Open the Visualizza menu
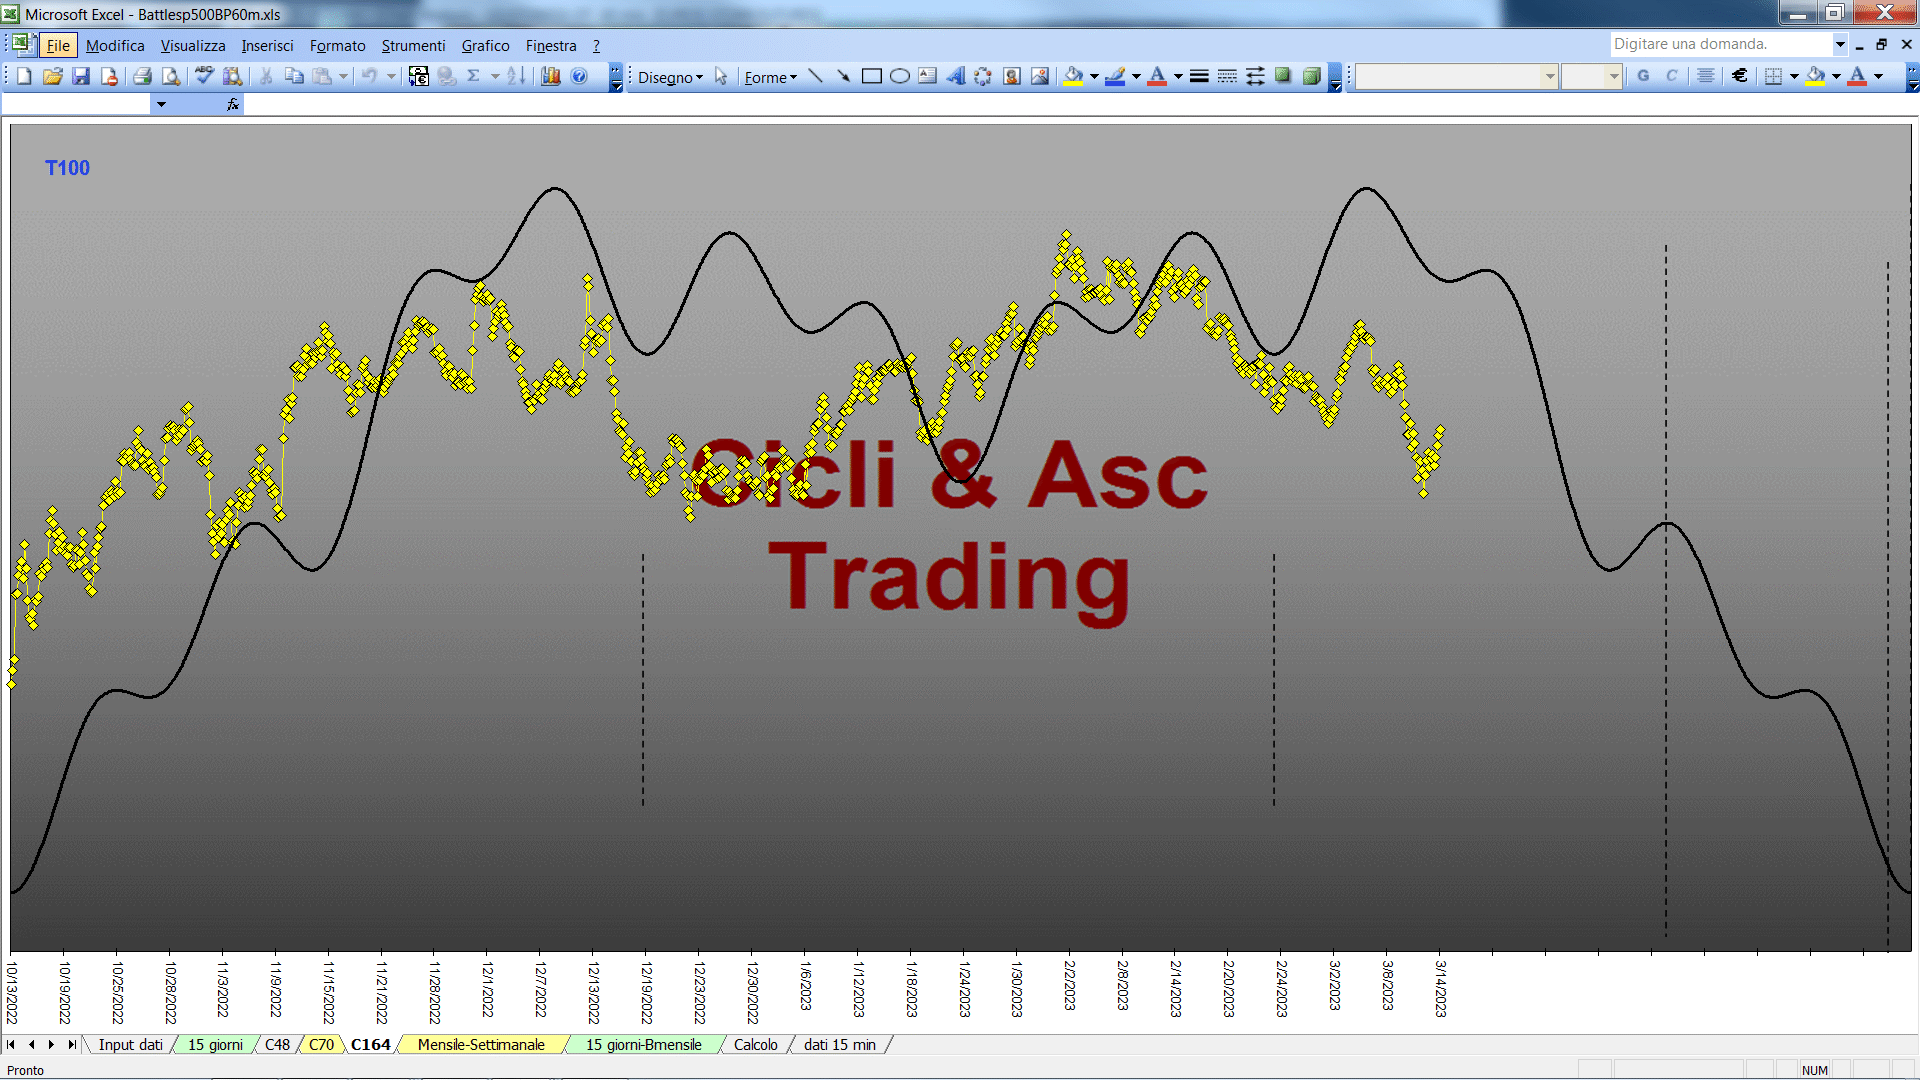The image size is (1920, 1080). [193, 46]
